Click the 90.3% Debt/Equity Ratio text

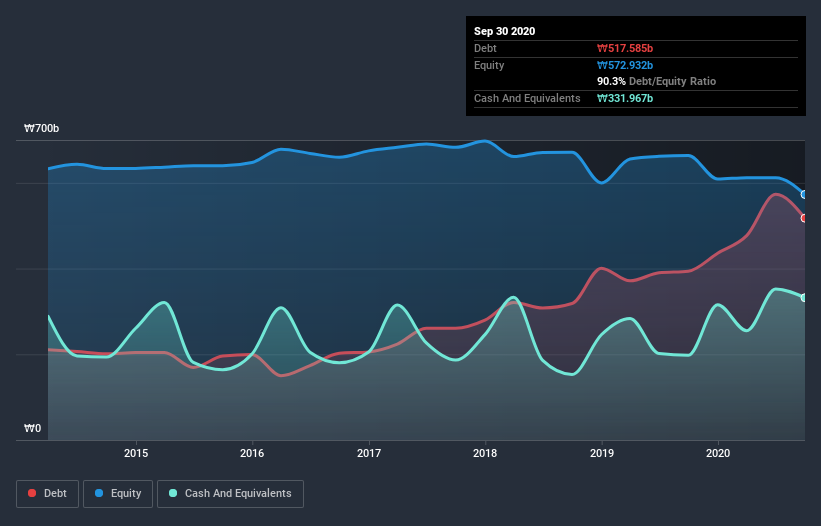coord(657,82)
